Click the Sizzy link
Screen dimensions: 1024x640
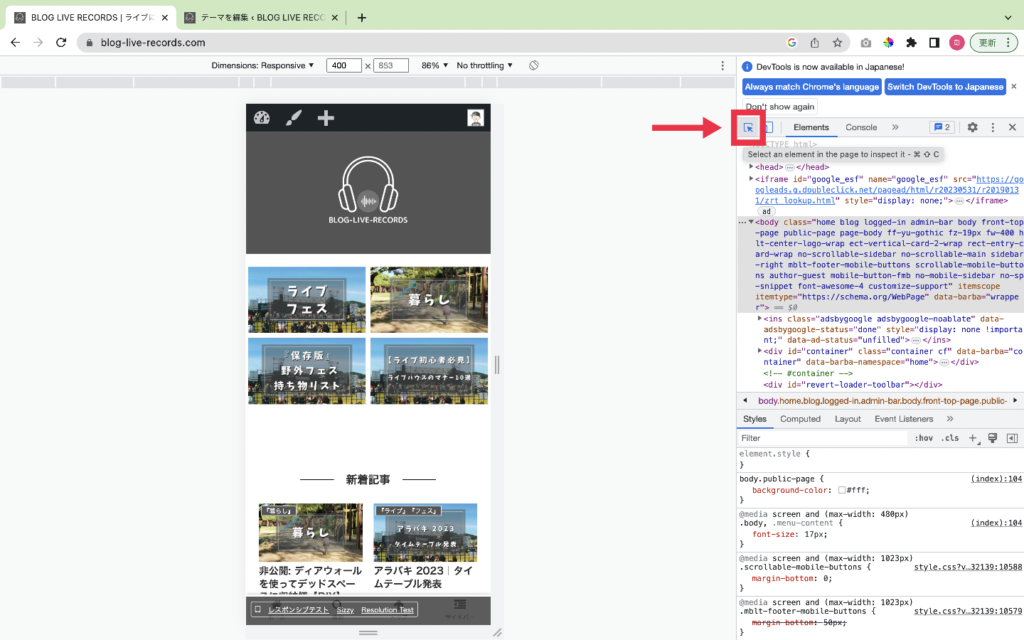(345, 610)
